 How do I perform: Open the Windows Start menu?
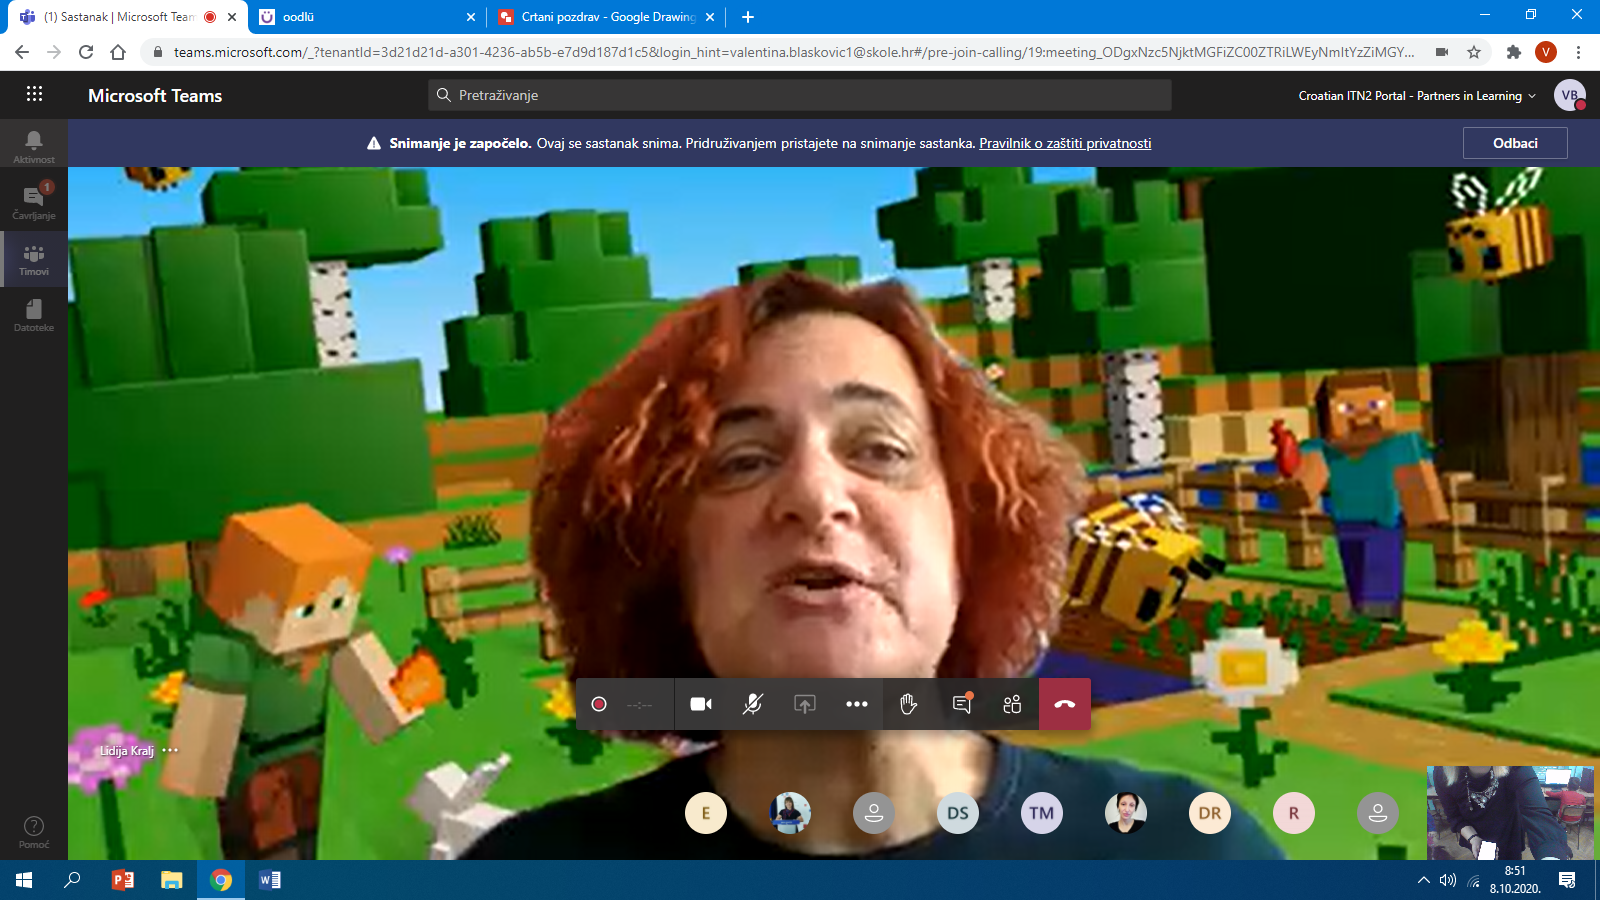[x=24, y=880]
